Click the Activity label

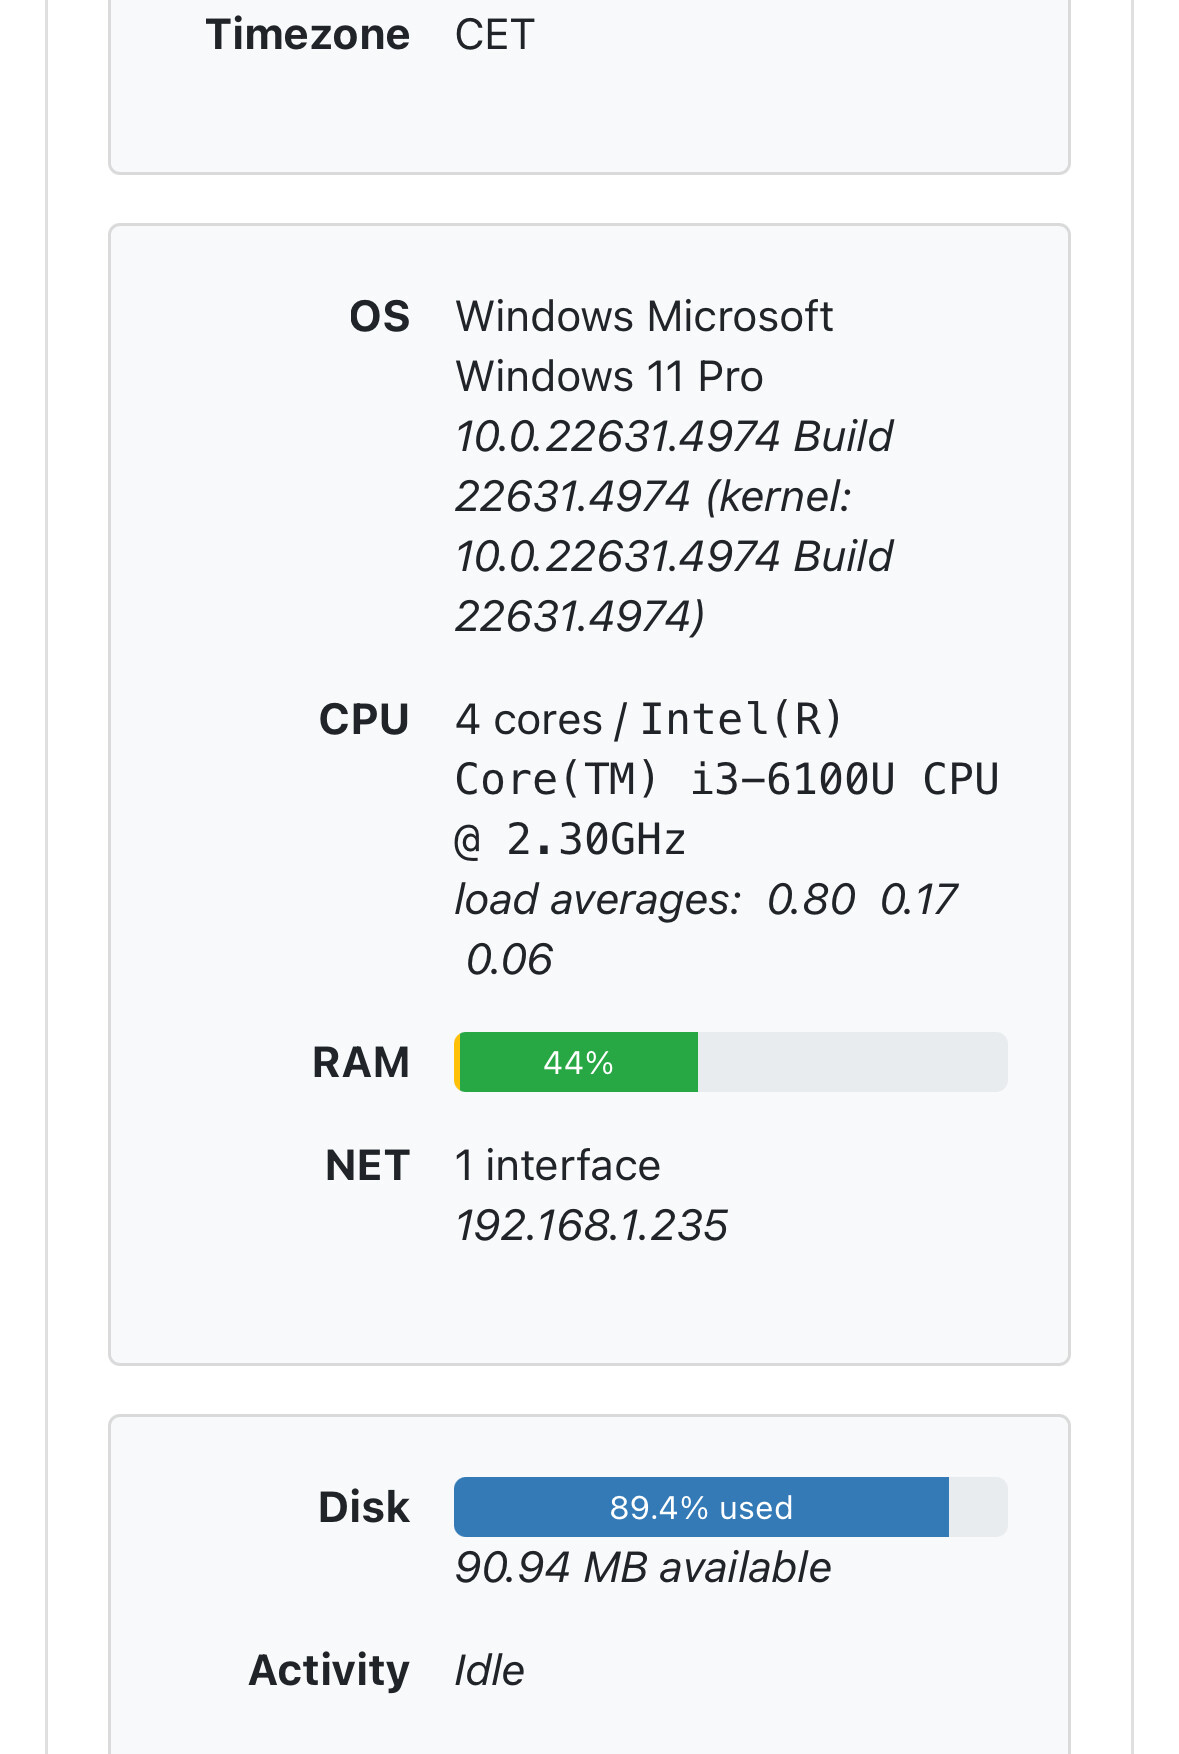pos(329,1670)
